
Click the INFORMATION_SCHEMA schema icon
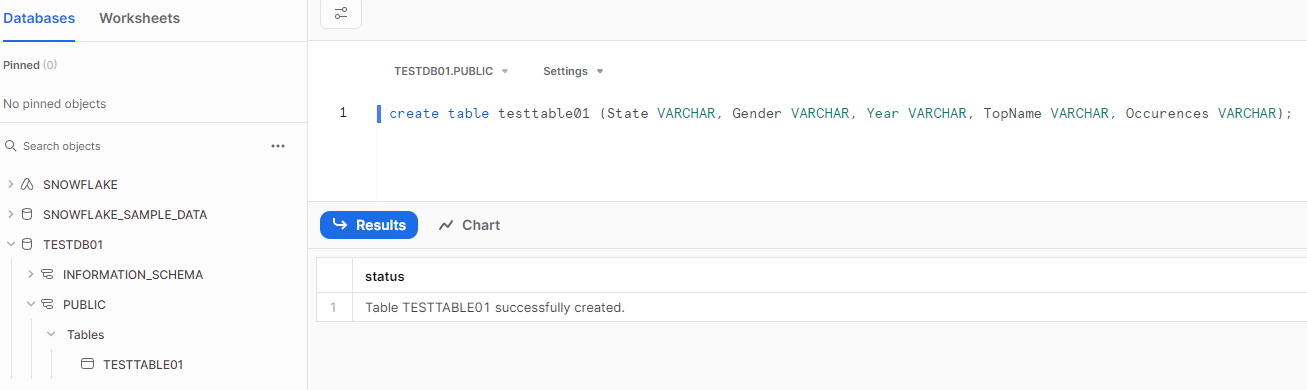(x=47, y=275)
